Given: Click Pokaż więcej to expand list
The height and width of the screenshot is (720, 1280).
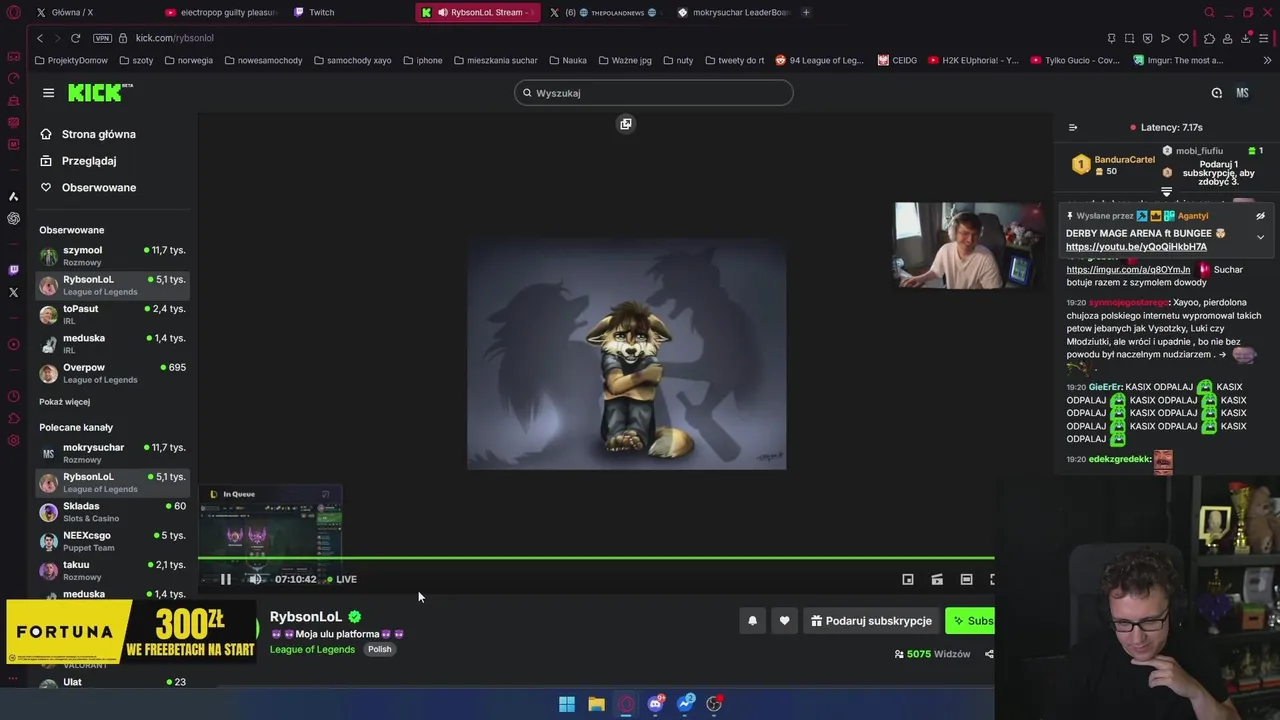Looking at the screenshot, I should [x=64, y=402].
